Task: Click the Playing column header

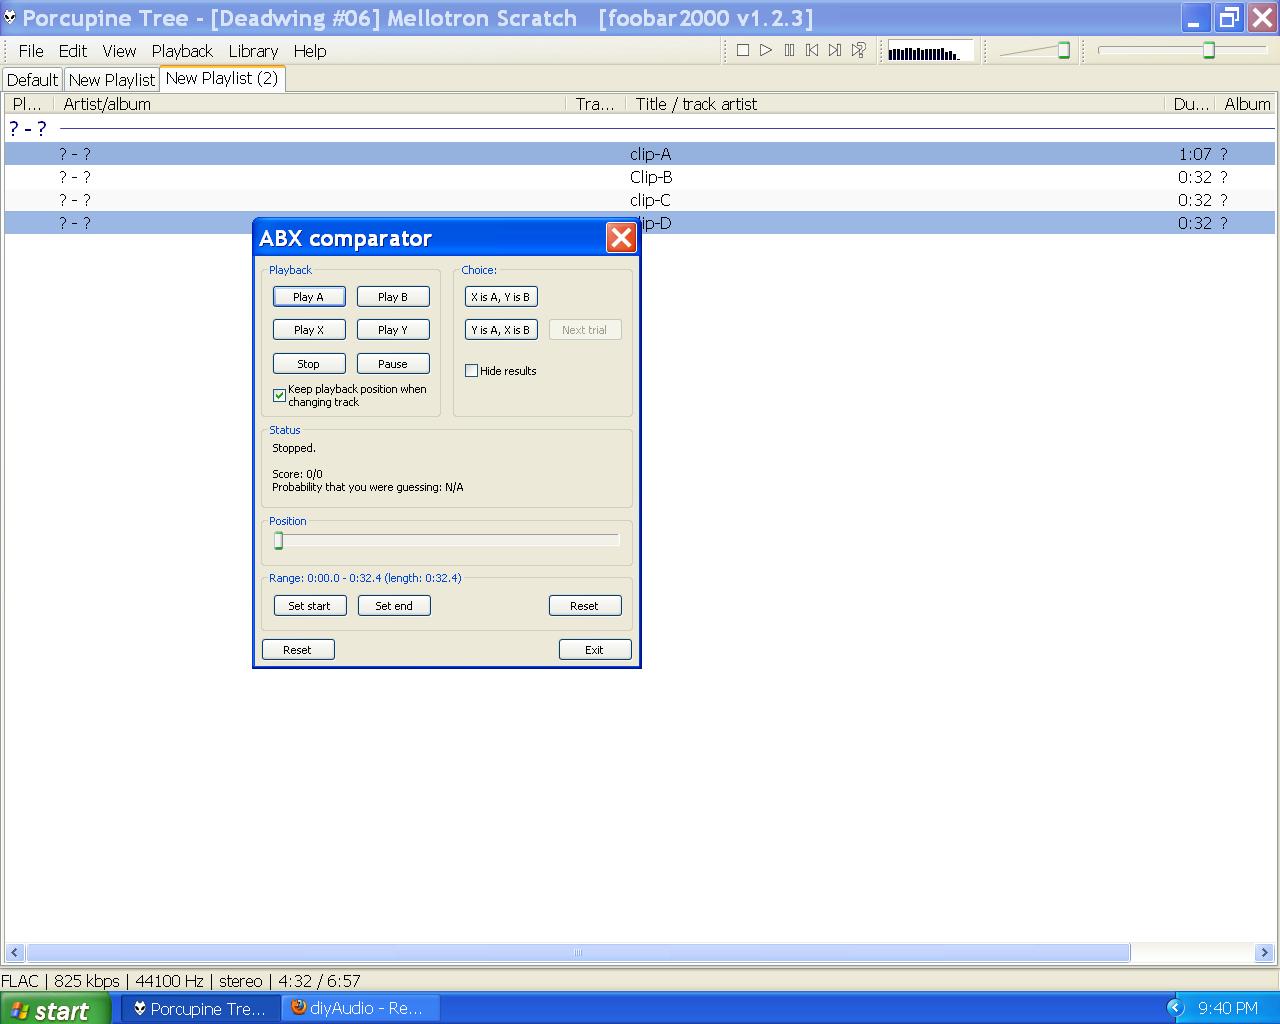Action: pyautogui.click(x=29, y=104)
